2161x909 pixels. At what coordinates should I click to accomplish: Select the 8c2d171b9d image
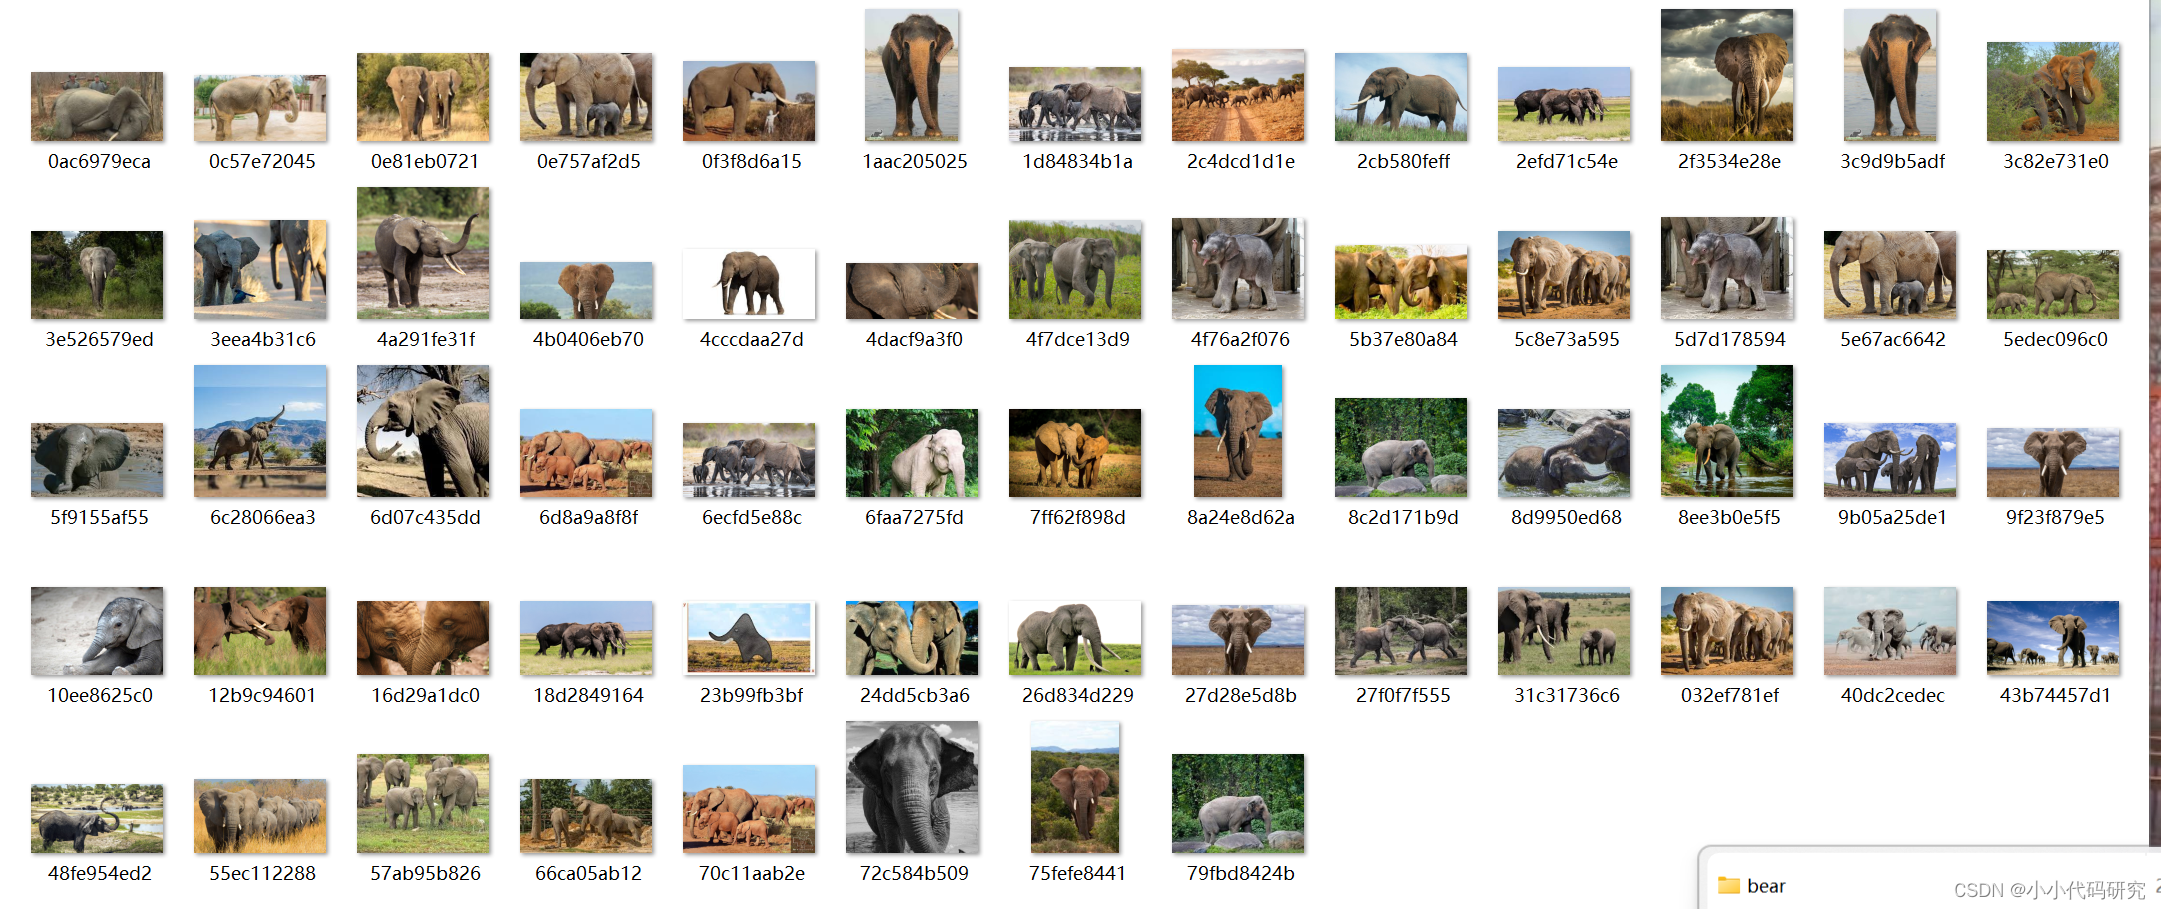point(1401,447)
